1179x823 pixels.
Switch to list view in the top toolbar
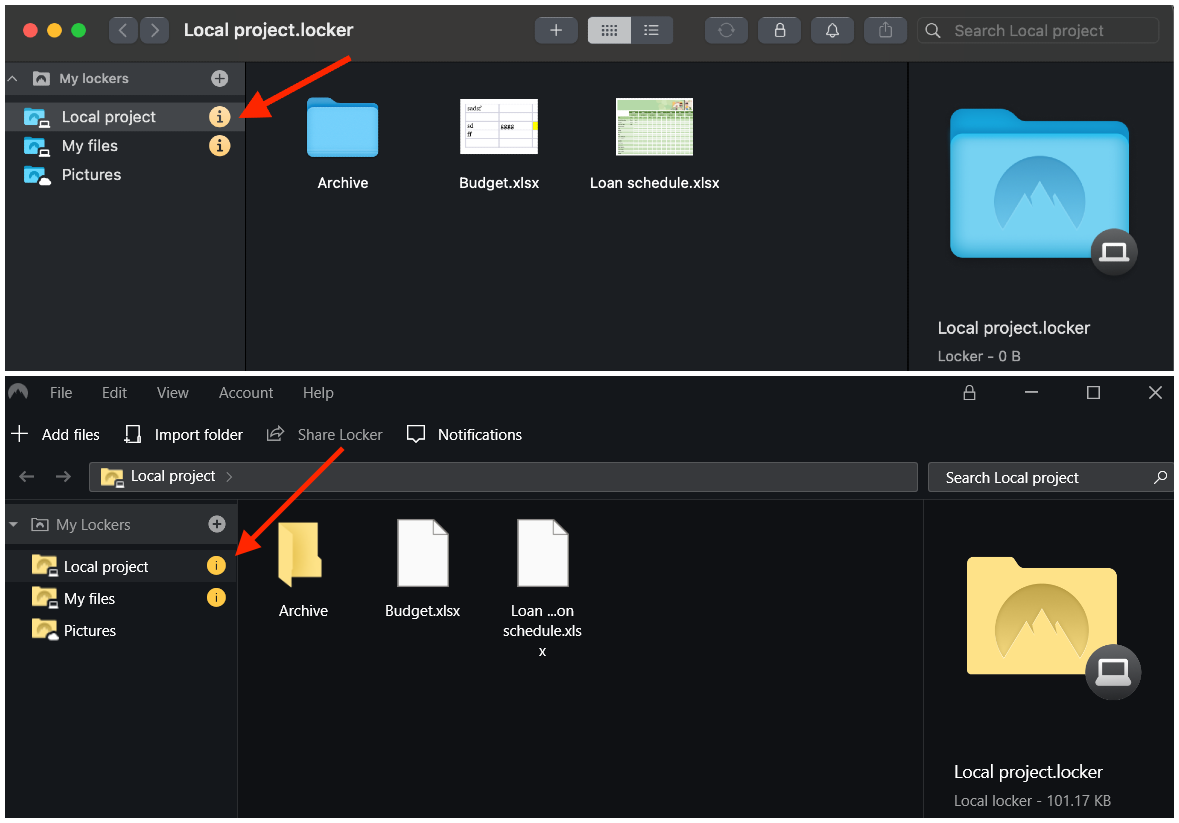[652, 30]
